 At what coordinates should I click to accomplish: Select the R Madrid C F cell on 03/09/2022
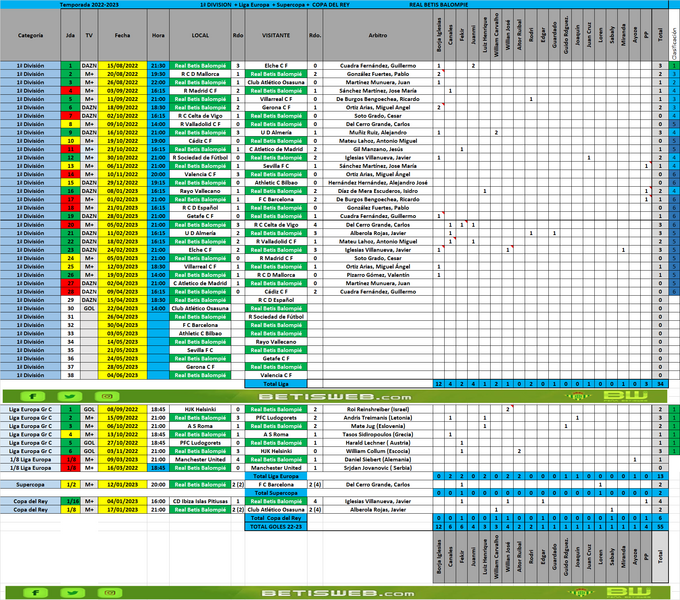click(x=200, y=91)
